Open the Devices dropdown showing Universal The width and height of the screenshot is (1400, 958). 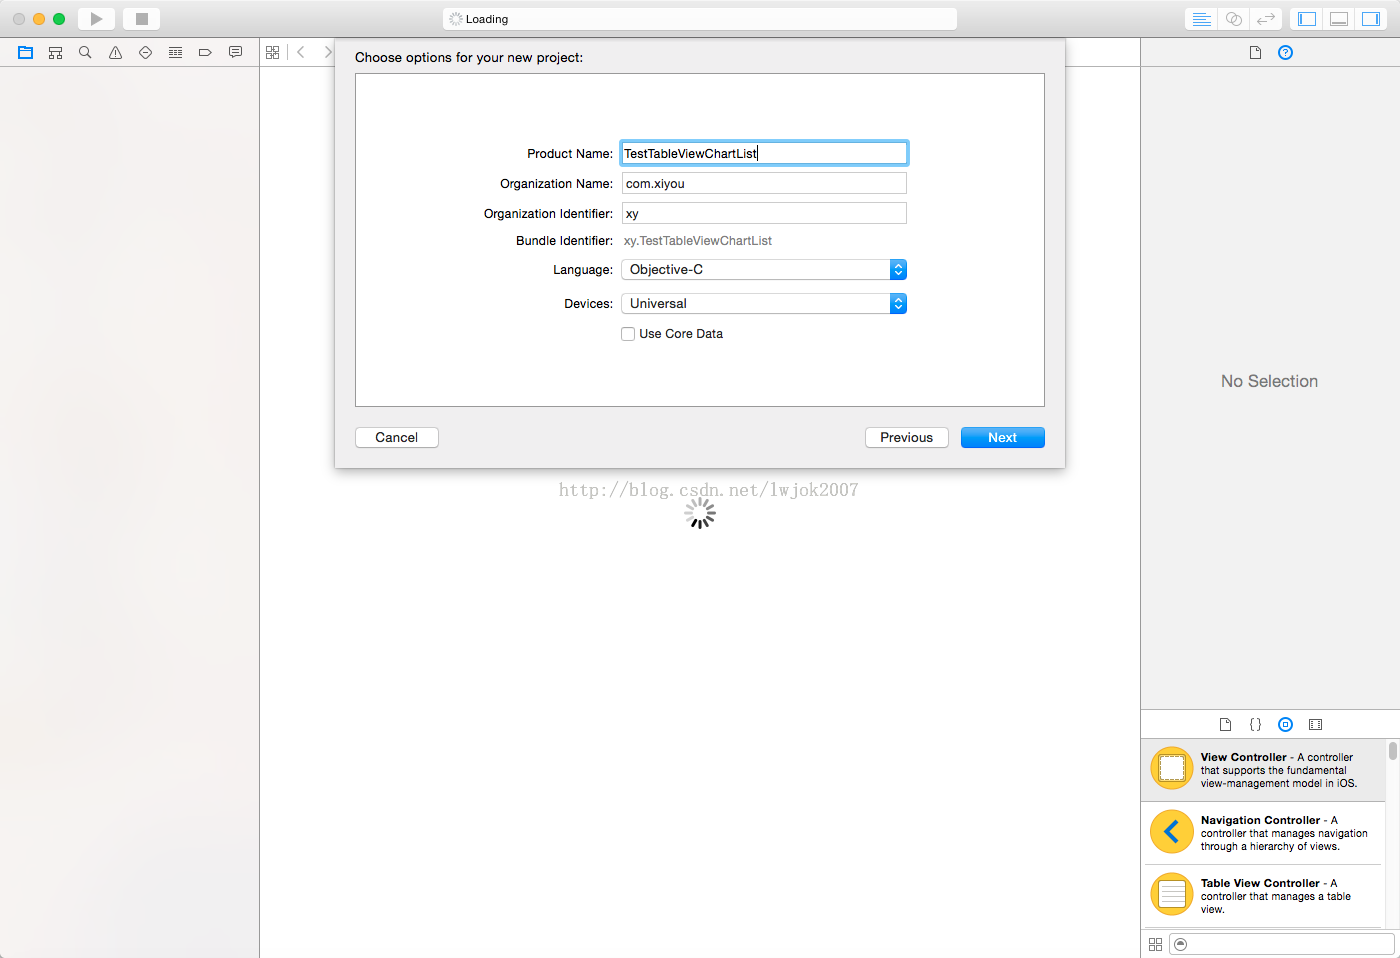(x=763, y=303)
